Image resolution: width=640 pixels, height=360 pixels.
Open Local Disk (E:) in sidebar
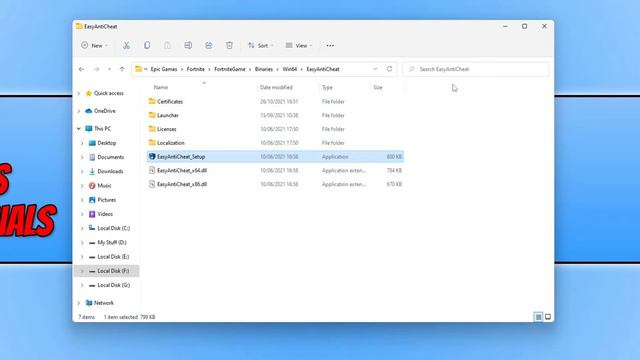113,257
